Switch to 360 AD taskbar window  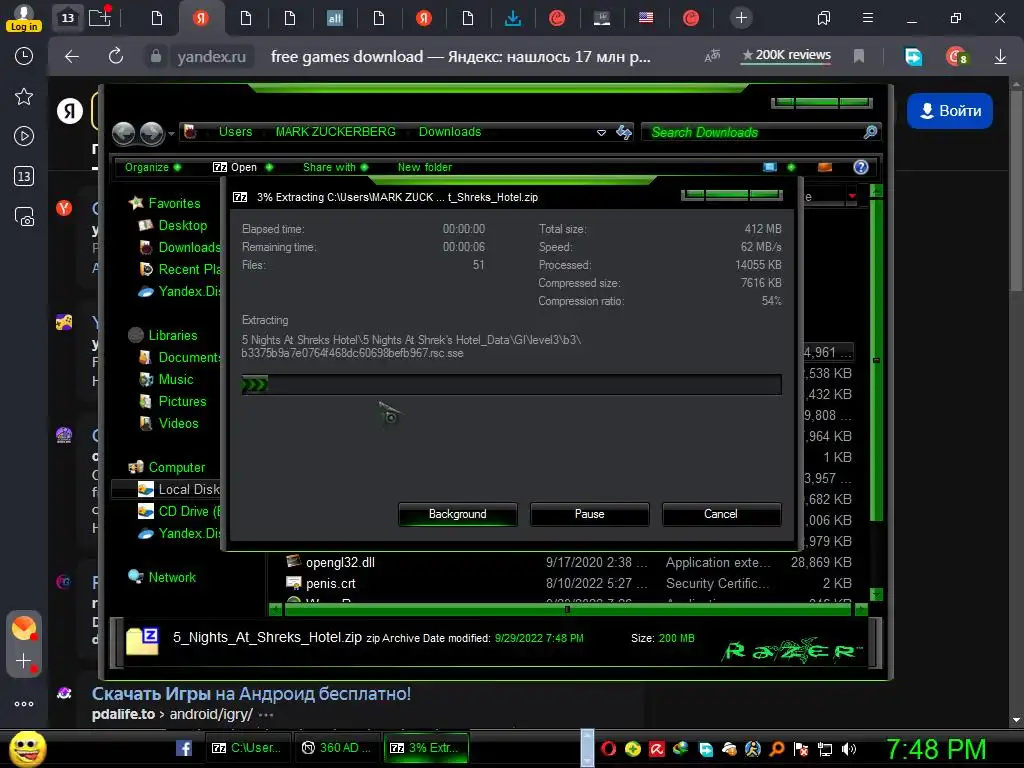click(x=337, y=748)
